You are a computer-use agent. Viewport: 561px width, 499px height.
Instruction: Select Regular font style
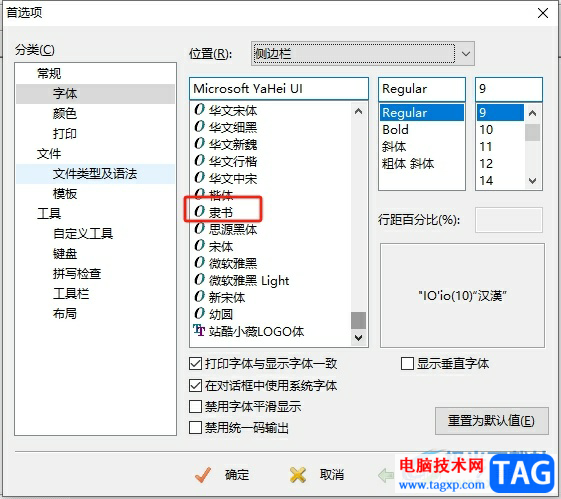[x=422, y=113]
